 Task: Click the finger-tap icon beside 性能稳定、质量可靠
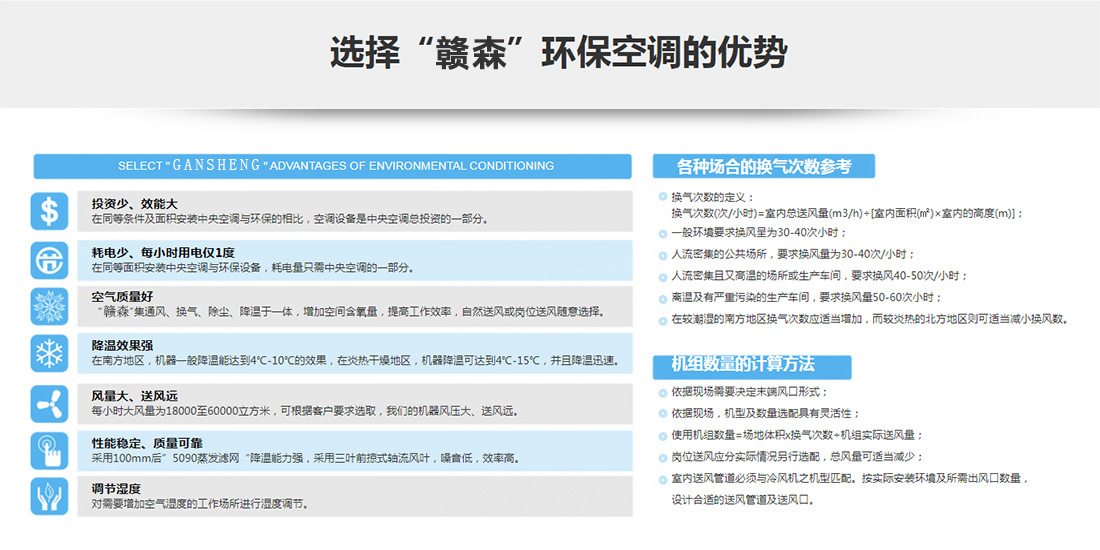(x=49, y=449)
